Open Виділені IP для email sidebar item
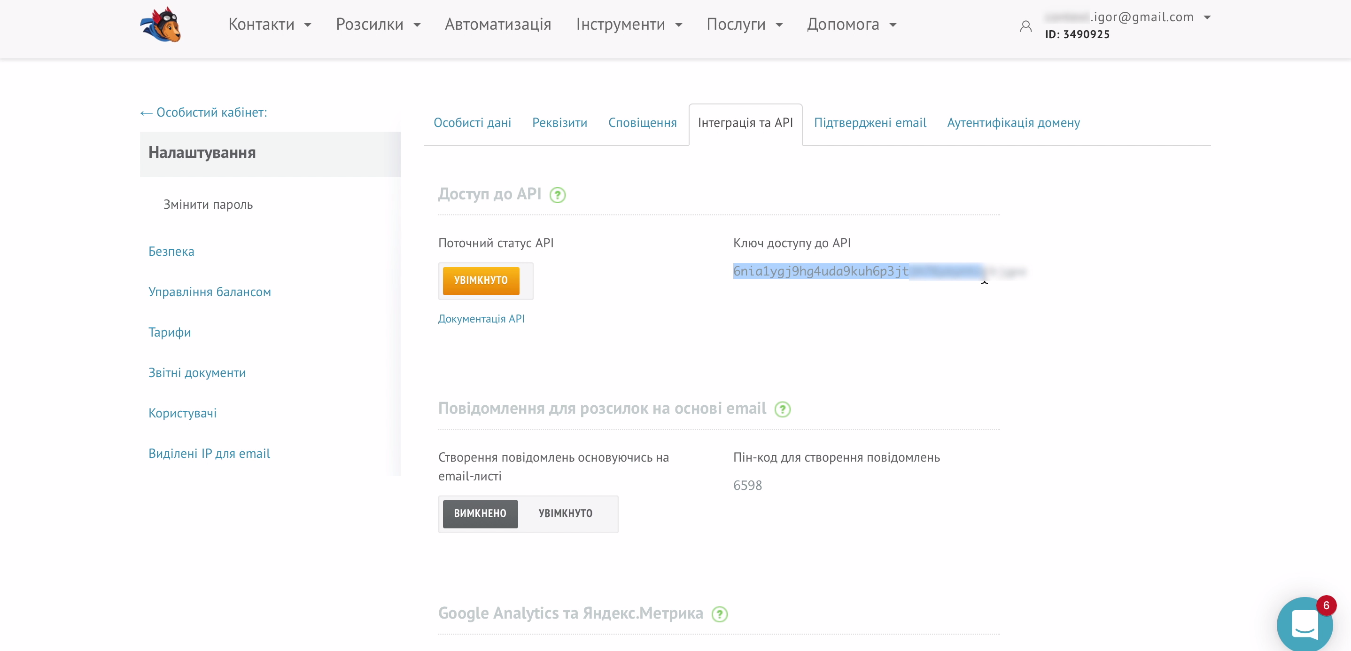 pyautogui.click(x=209, y=454)
